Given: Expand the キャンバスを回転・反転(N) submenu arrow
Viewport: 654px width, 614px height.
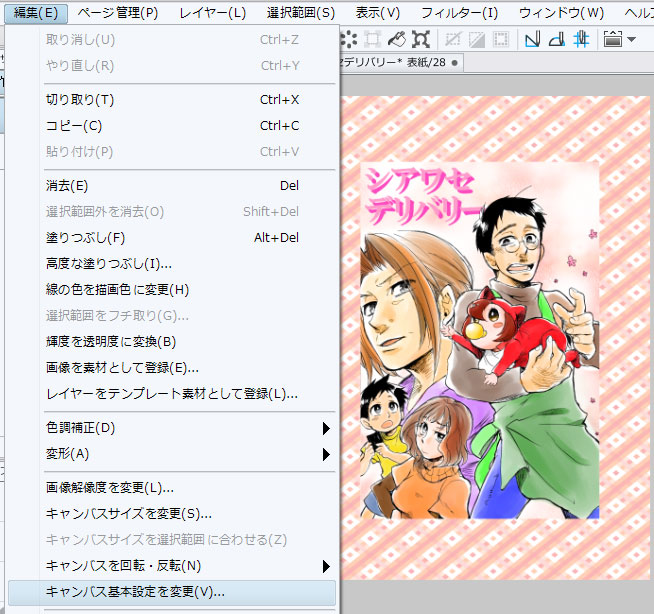Looking at the screenshot, I should tap(326, 566).
